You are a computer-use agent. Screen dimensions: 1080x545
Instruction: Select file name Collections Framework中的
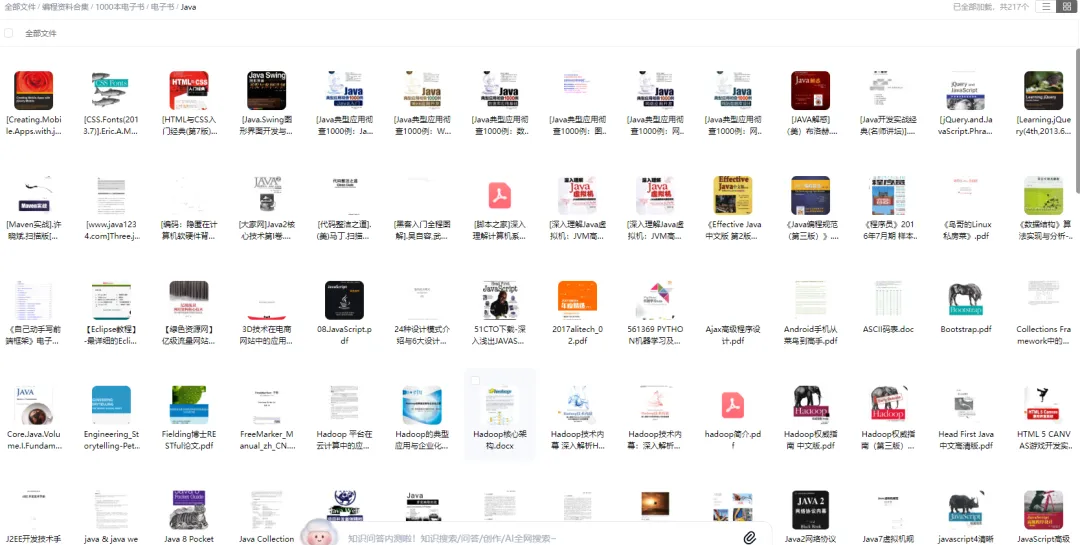click(x=1043, y=335)
